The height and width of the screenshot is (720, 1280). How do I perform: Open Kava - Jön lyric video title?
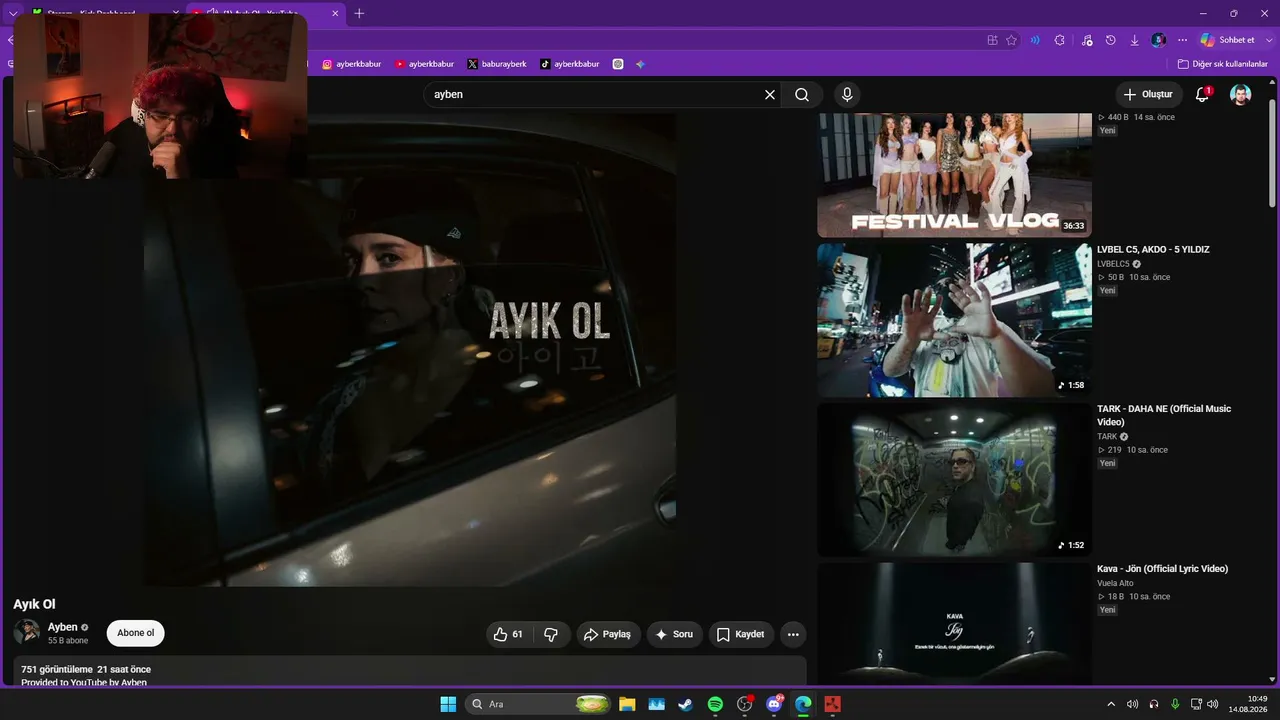click(x=1162, y=569)
